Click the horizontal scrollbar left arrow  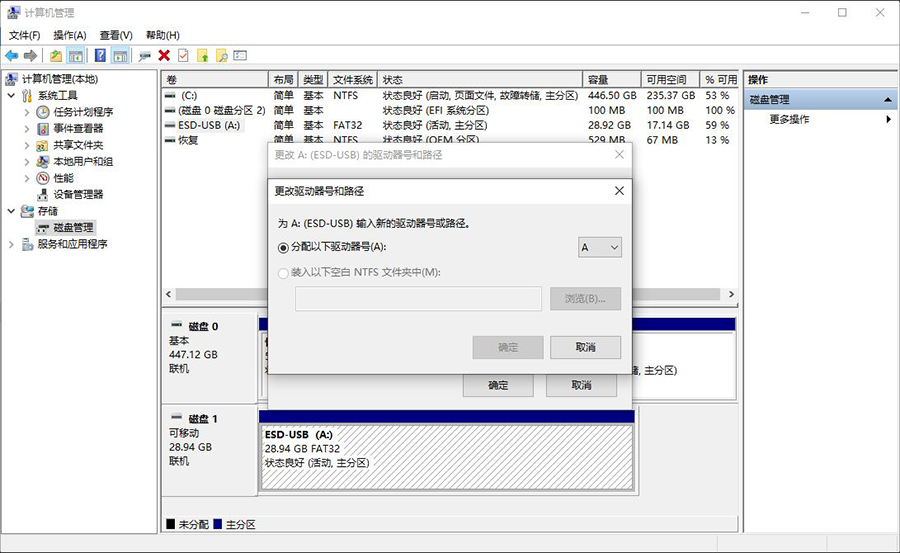pyautogui.click(x=169, y=294)
